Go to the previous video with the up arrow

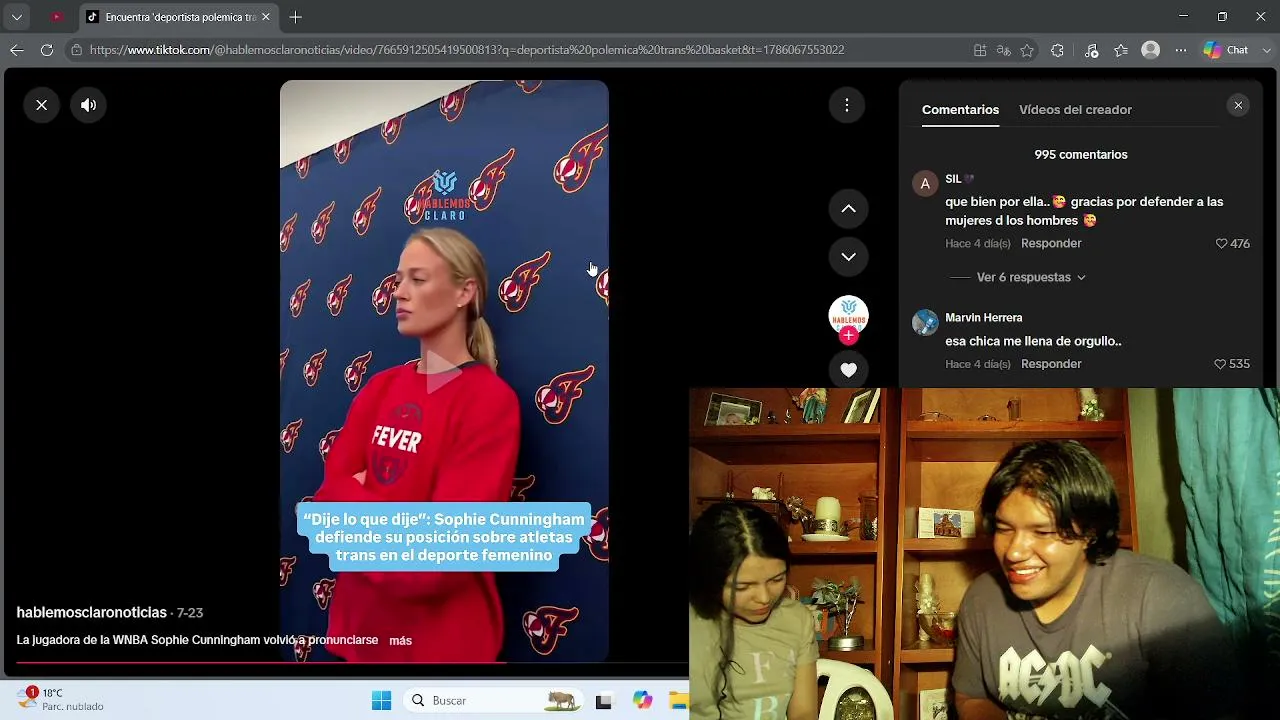[x=848, y=209]
